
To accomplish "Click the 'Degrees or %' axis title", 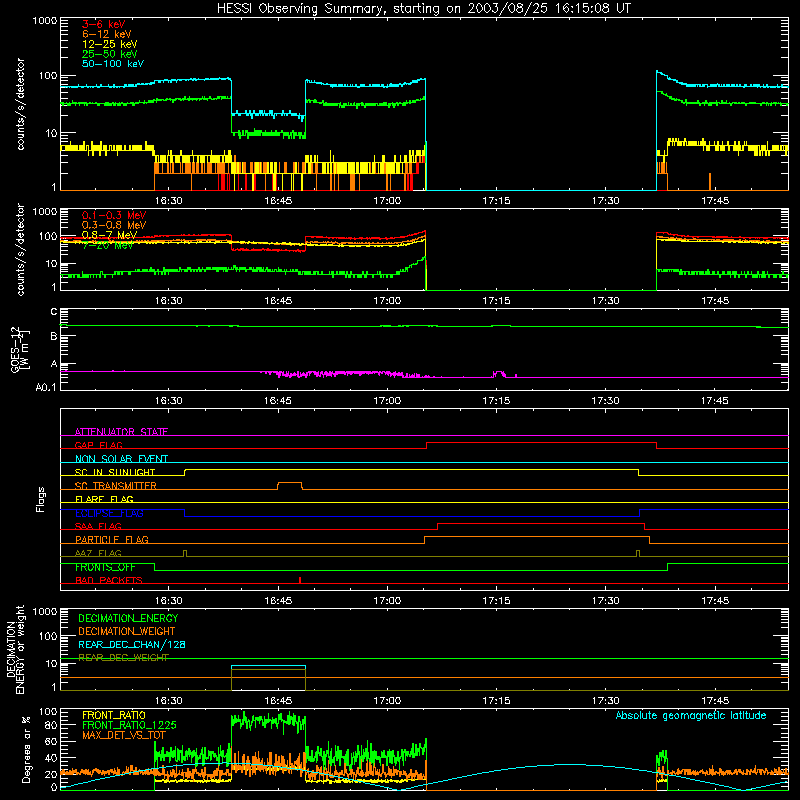I will 27,750.
